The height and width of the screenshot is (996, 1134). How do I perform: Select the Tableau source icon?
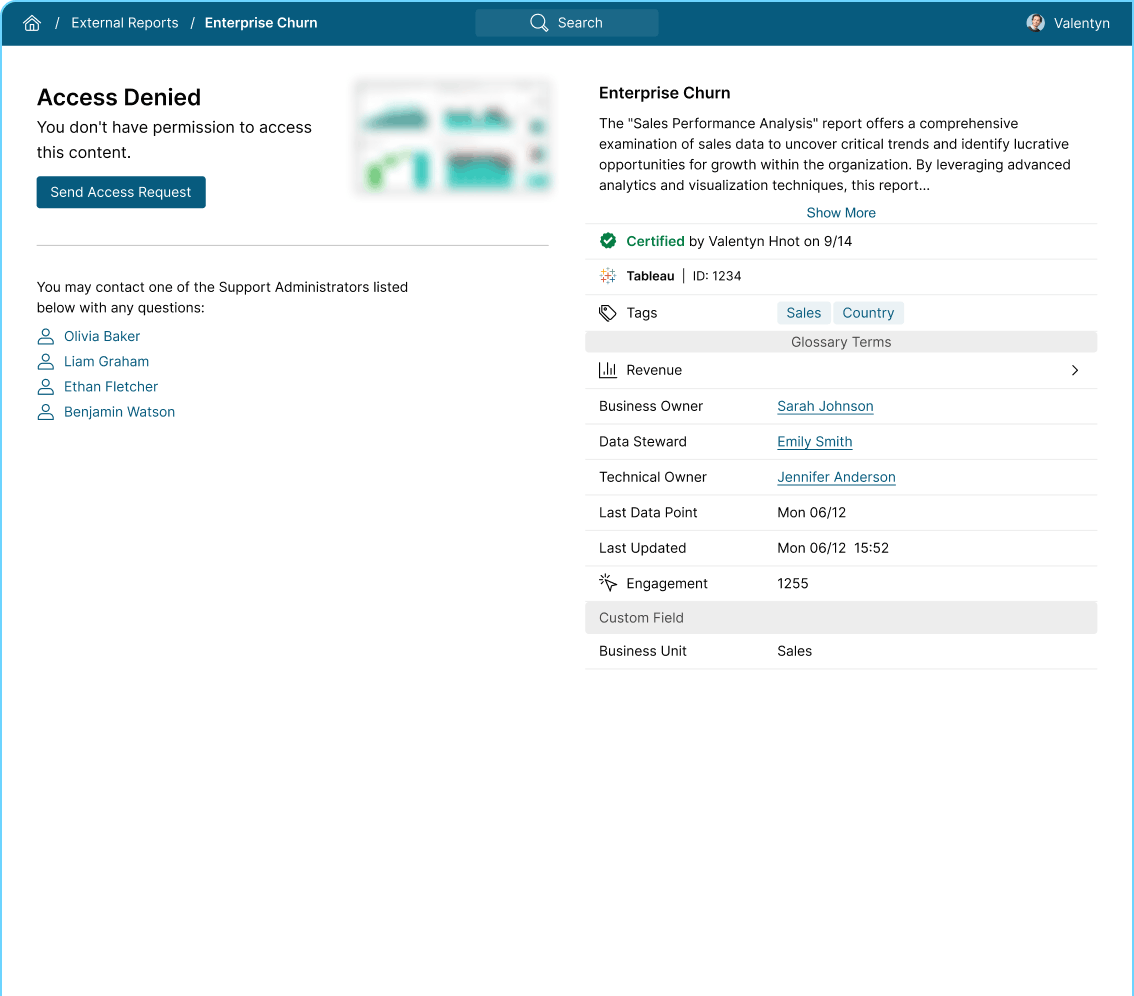[x=607, y=275]
